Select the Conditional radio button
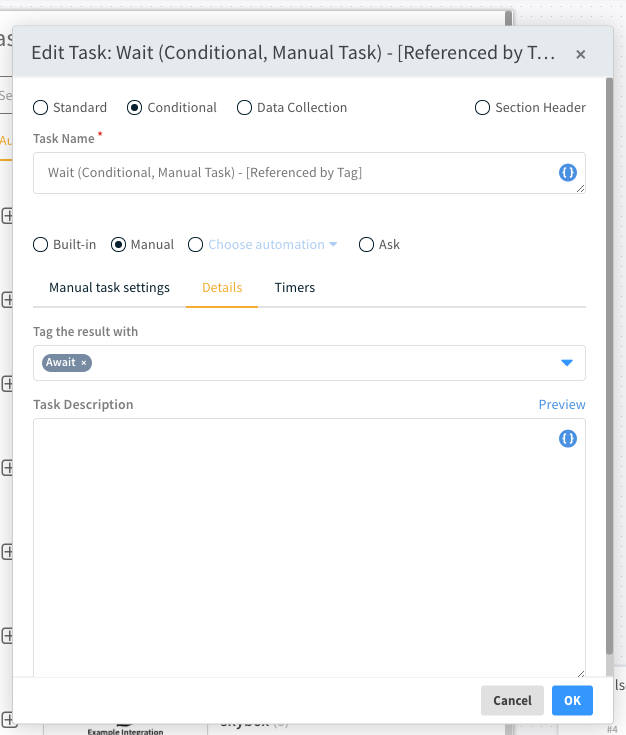 point(135,108)
